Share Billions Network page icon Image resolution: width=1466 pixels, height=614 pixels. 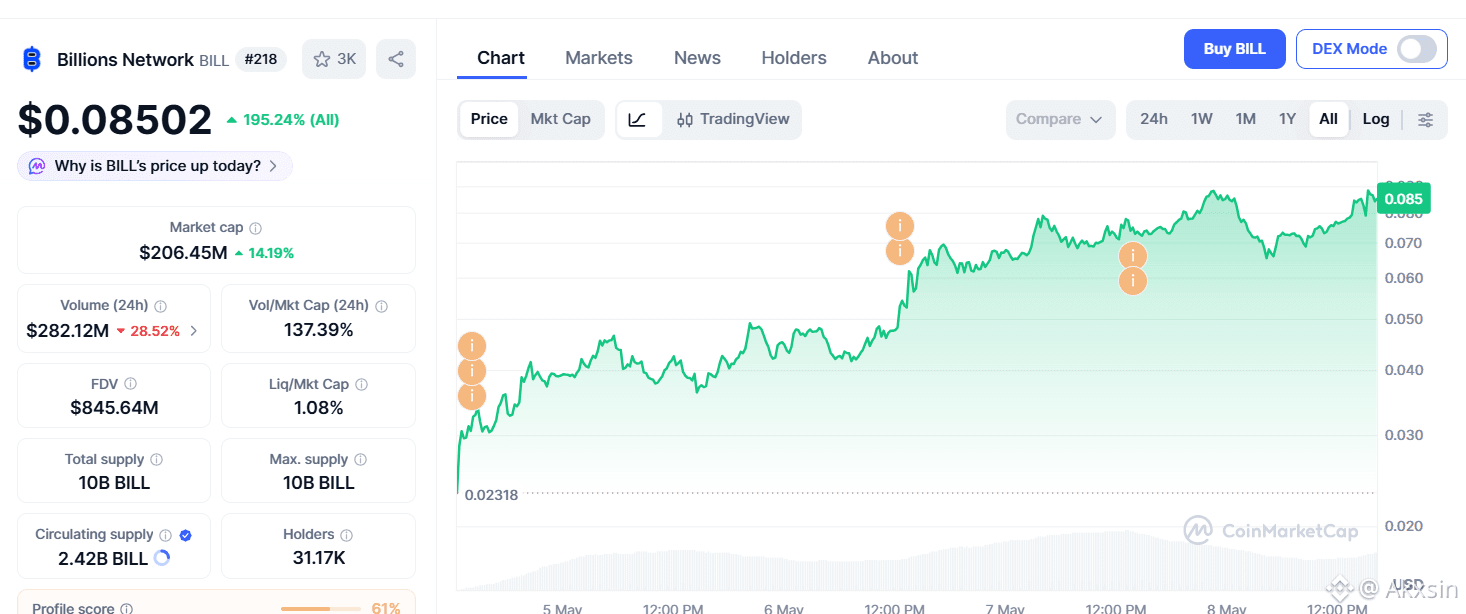(396, 59)
